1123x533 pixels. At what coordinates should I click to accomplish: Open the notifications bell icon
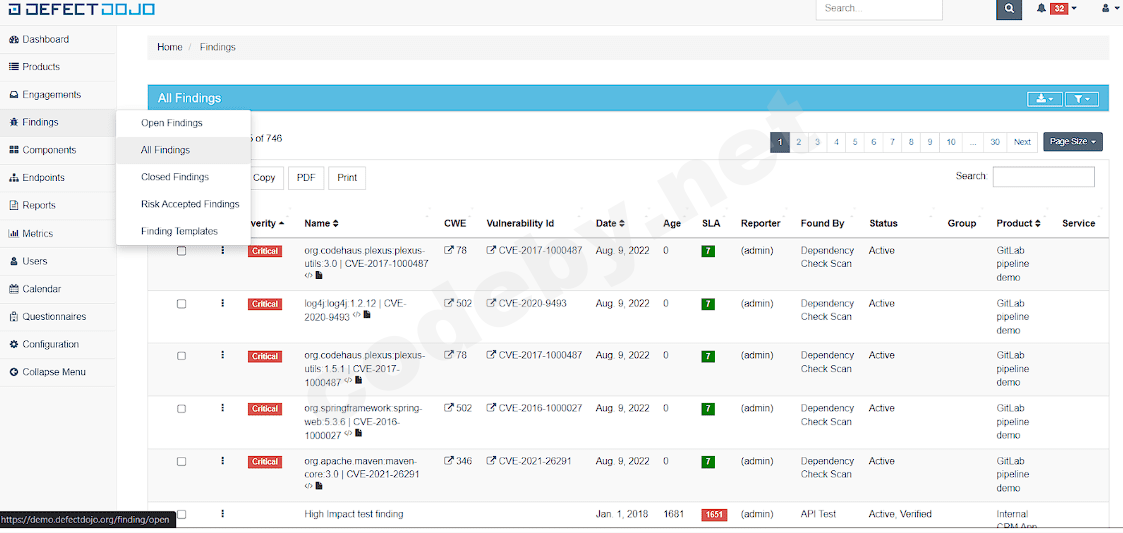point(1042,9)
